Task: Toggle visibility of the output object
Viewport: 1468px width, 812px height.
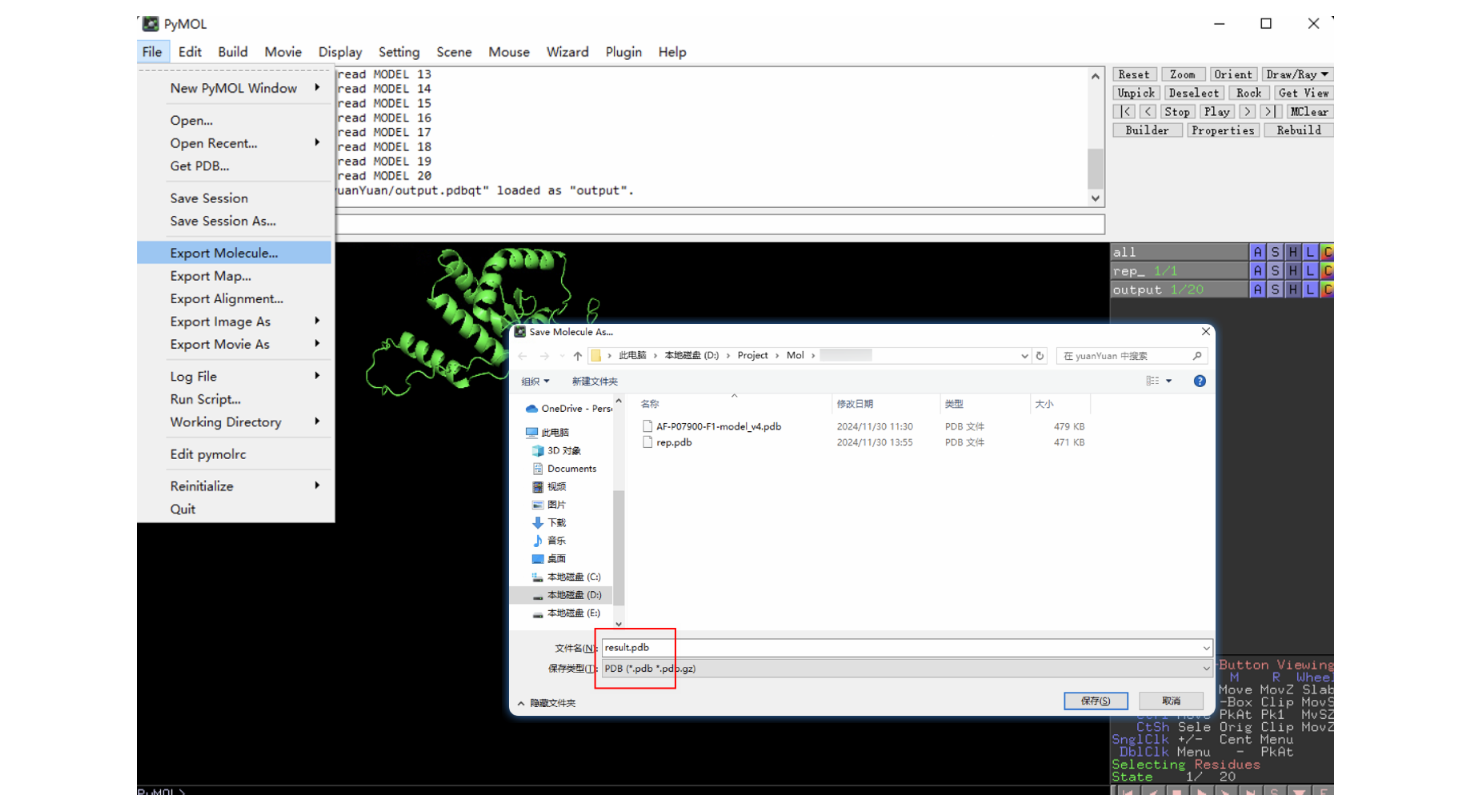Action: point(1180,290)
